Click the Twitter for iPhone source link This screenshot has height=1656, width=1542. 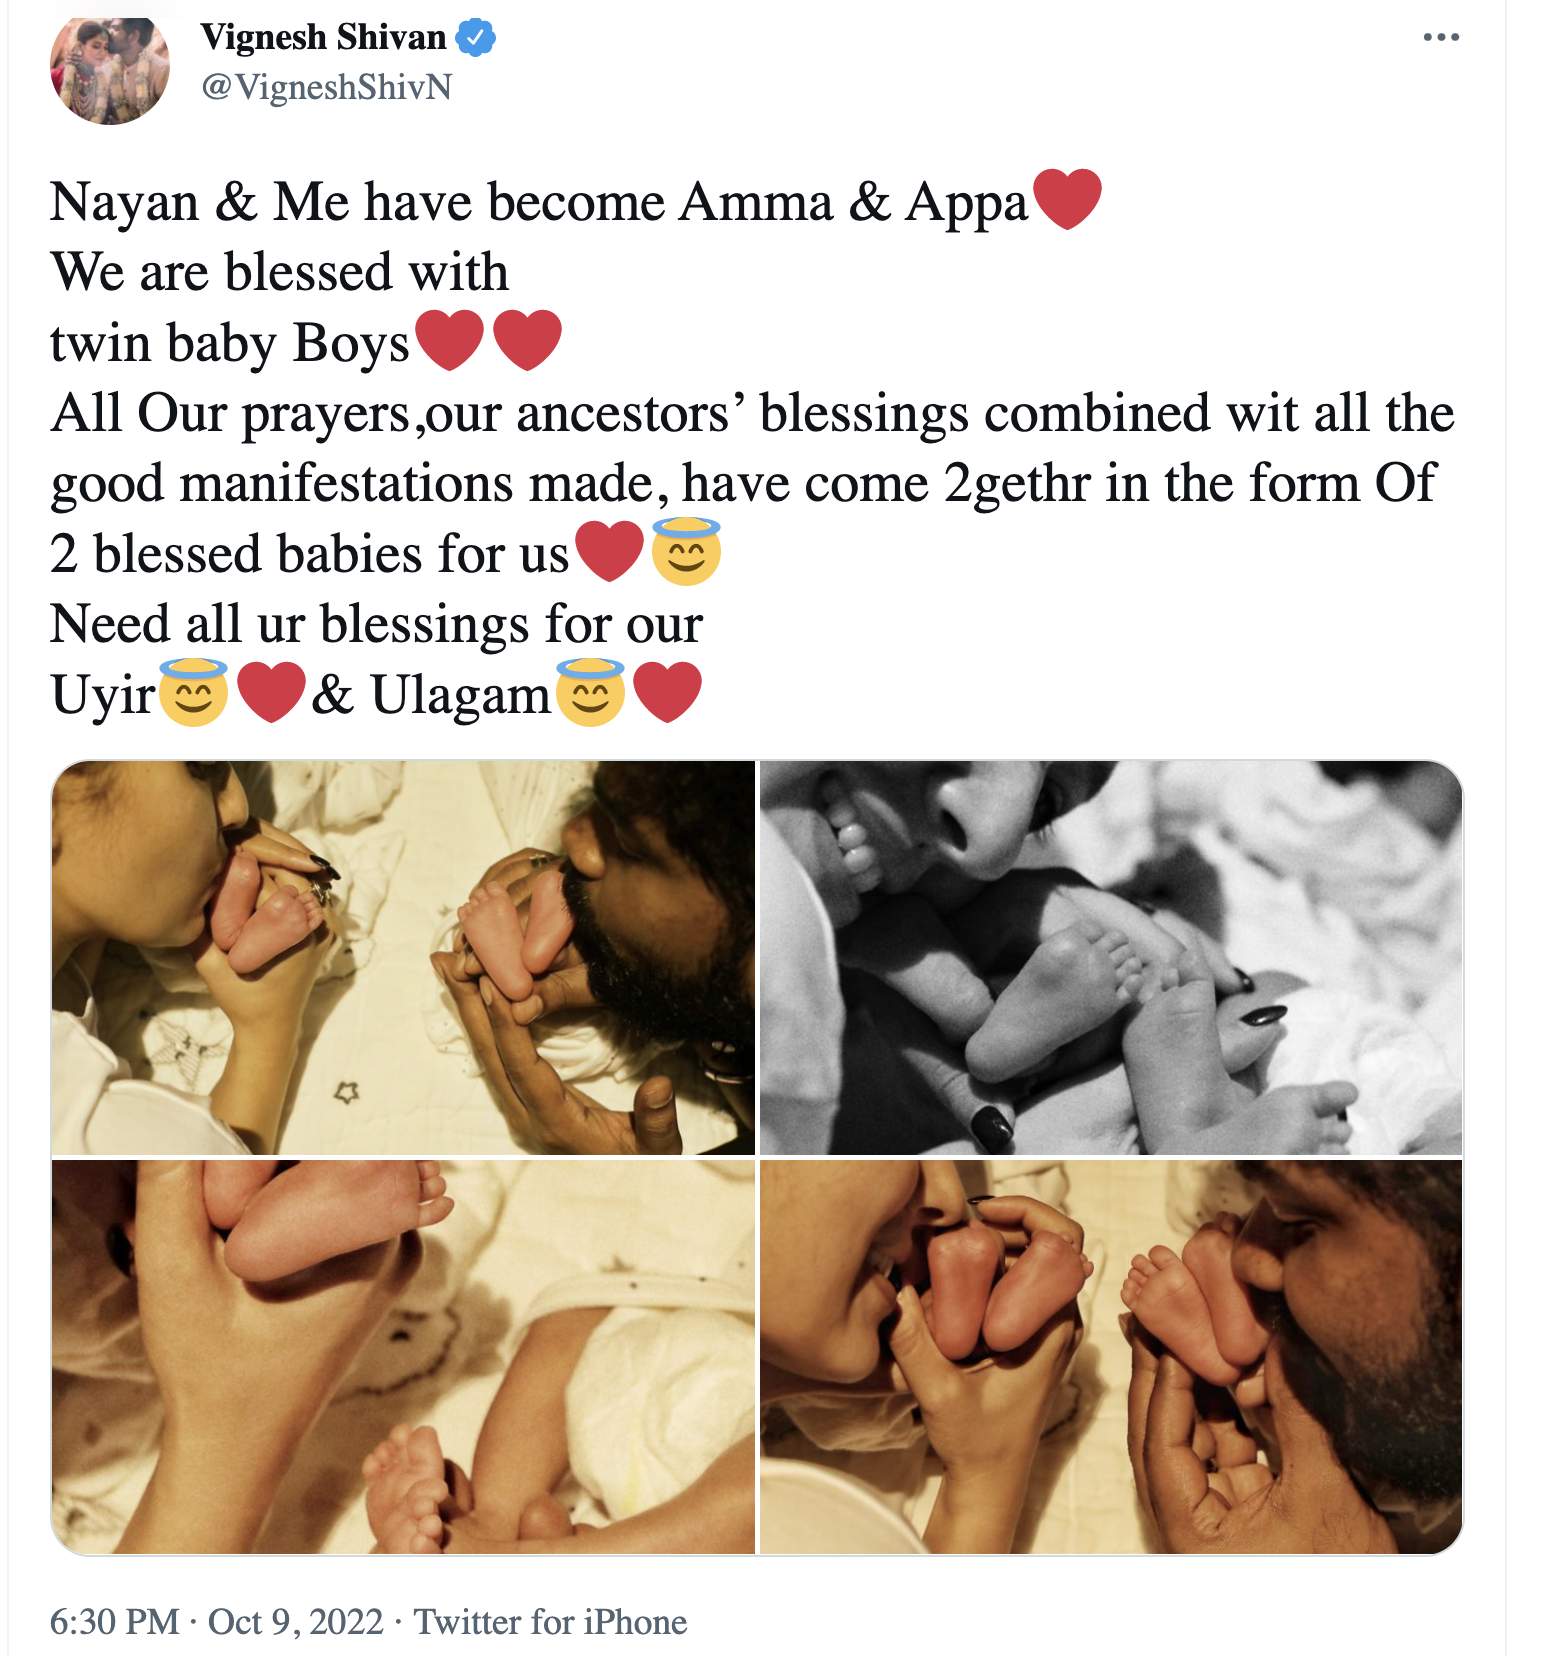click(551, 1621)
